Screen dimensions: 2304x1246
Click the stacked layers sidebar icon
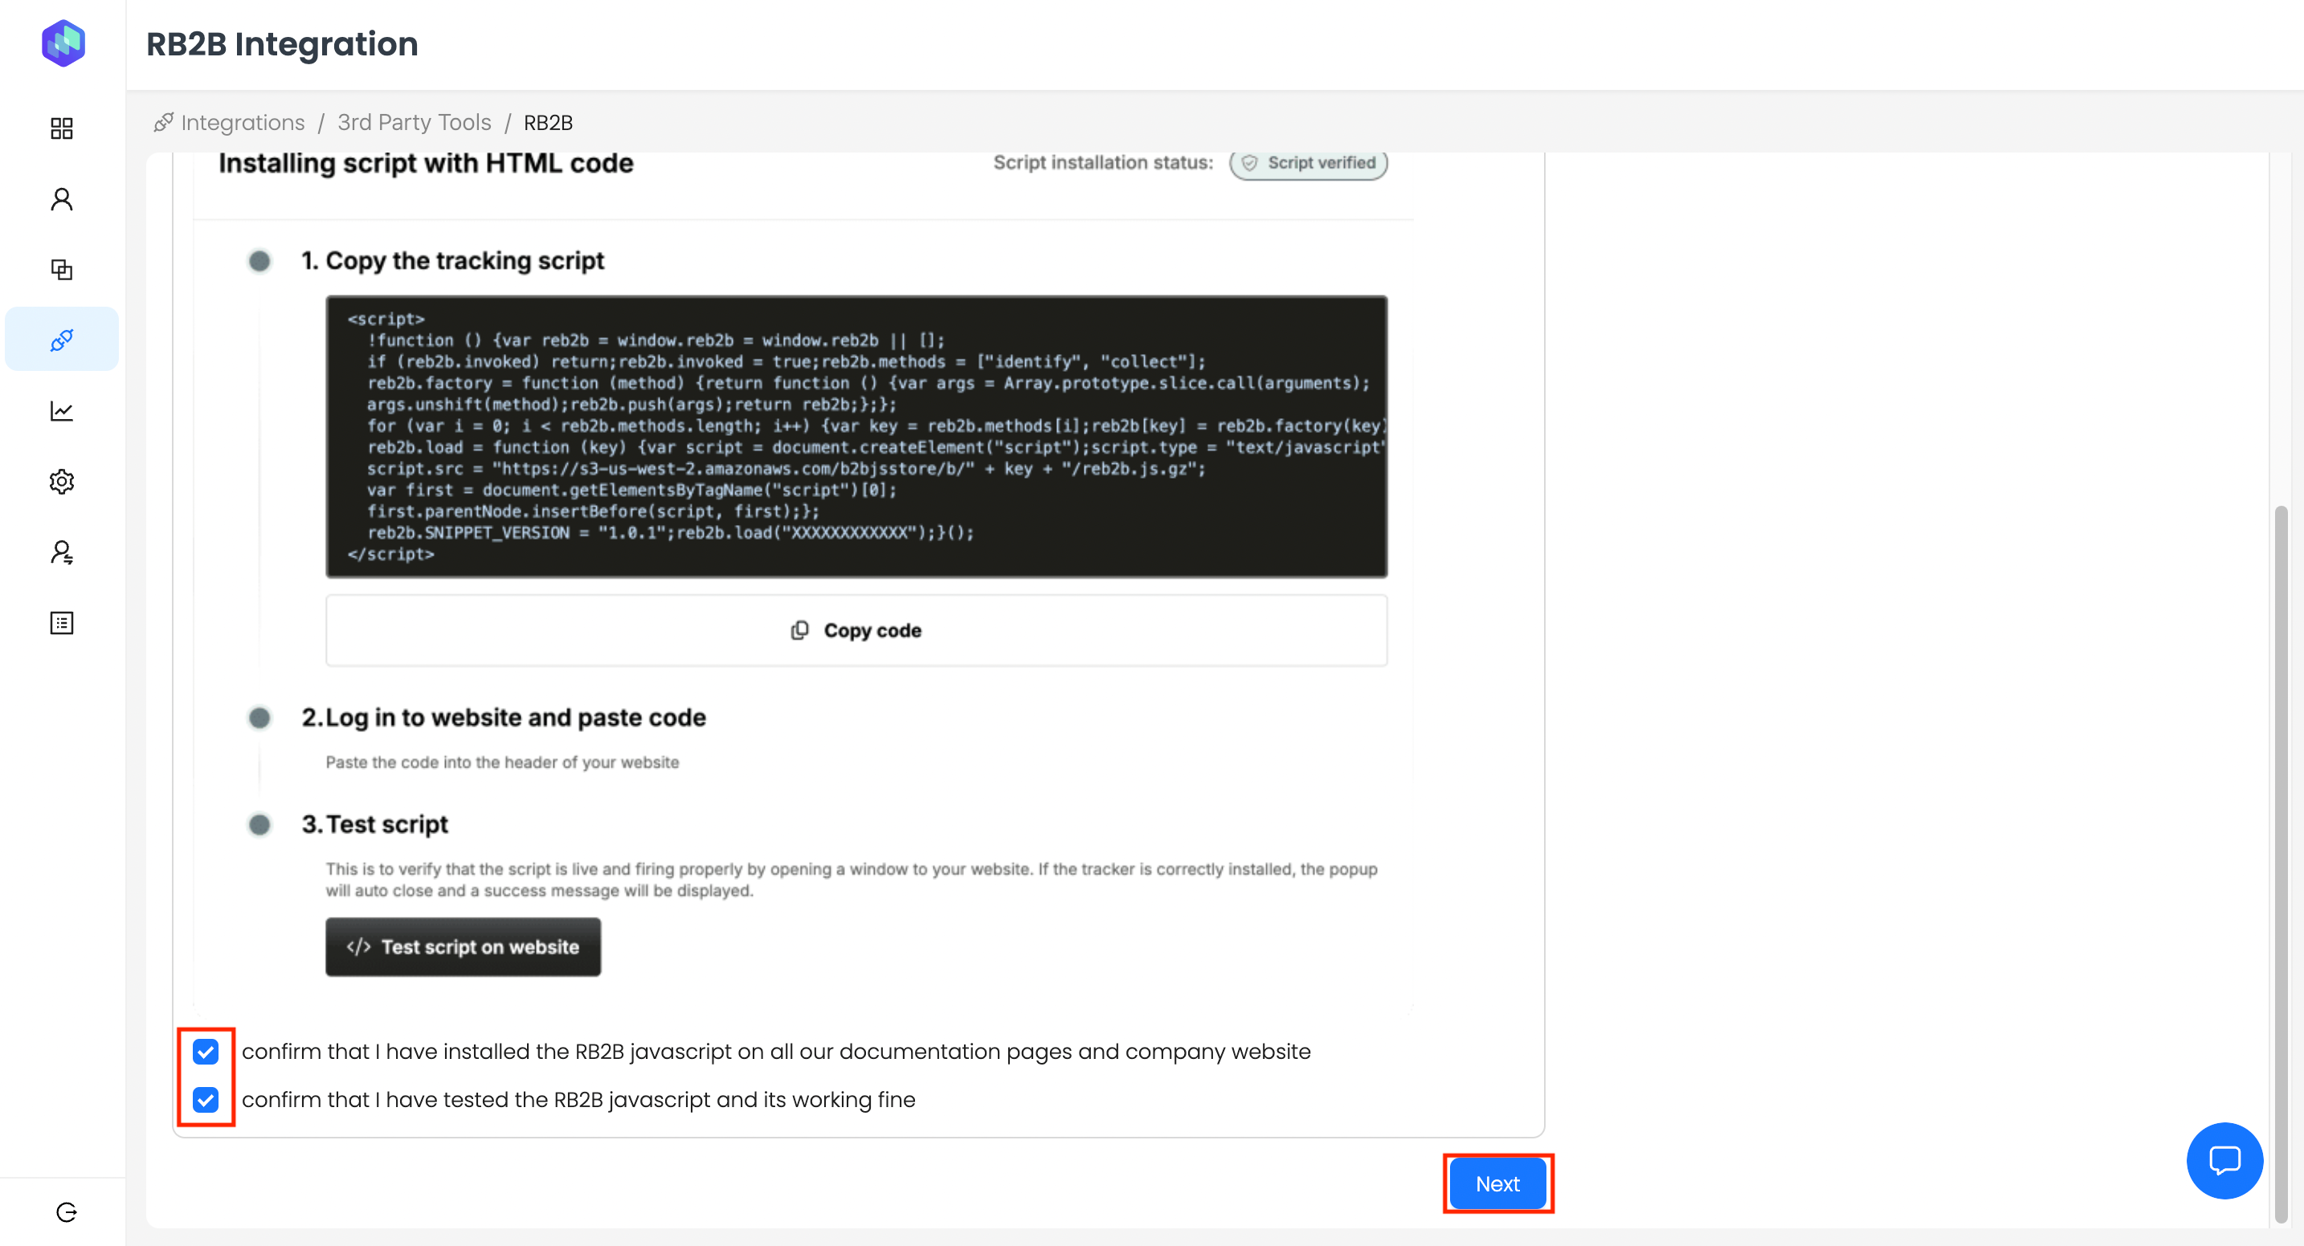pyautogui.click(x=62, y=270)
